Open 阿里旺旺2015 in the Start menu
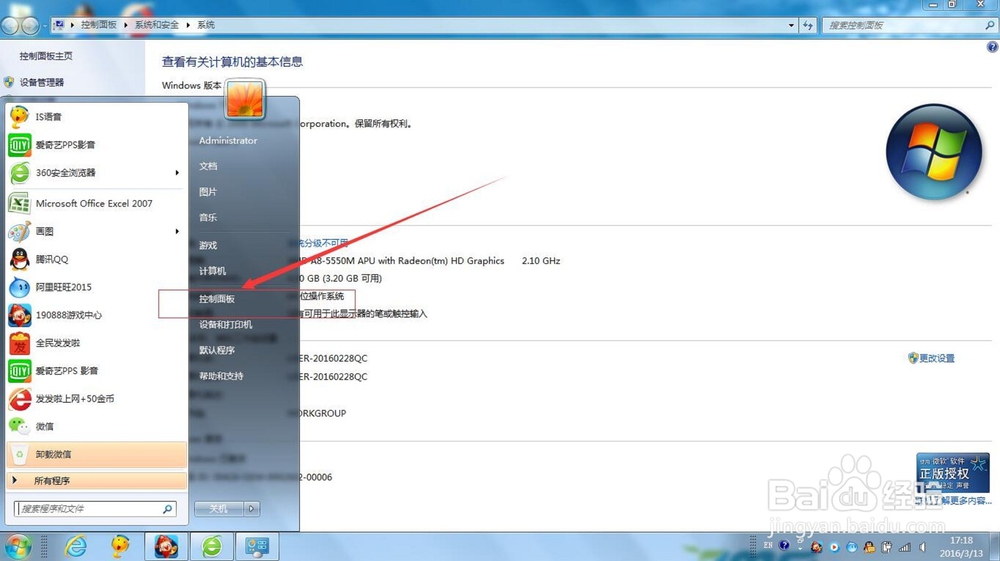The width and height of the screenshot is (1000, 561). point(96,288)
